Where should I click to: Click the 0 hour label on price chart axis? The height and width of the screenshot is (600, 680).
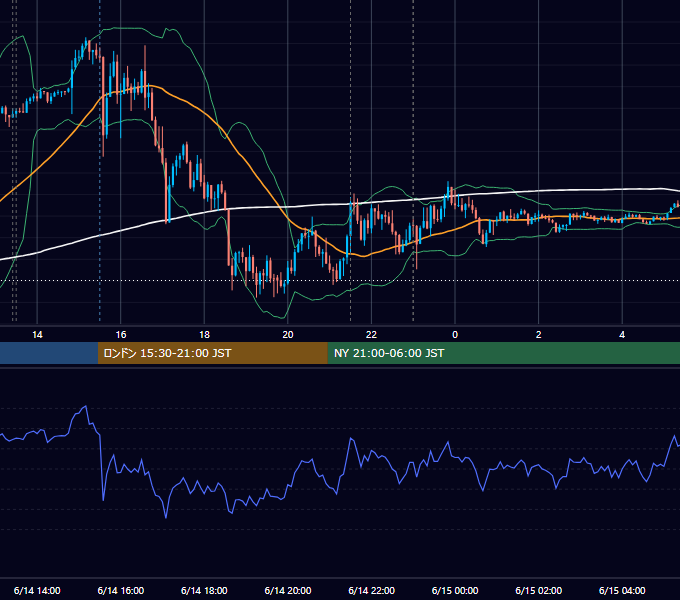(455, 335)
